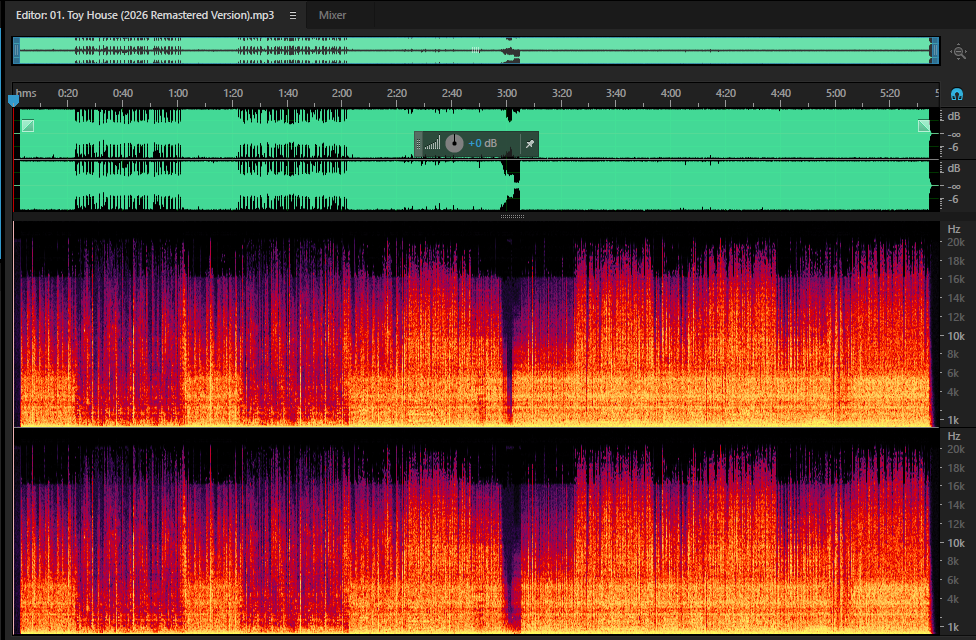
Task: Click the 2:20 mark on the timeline
Action: [x=396, y=93]
